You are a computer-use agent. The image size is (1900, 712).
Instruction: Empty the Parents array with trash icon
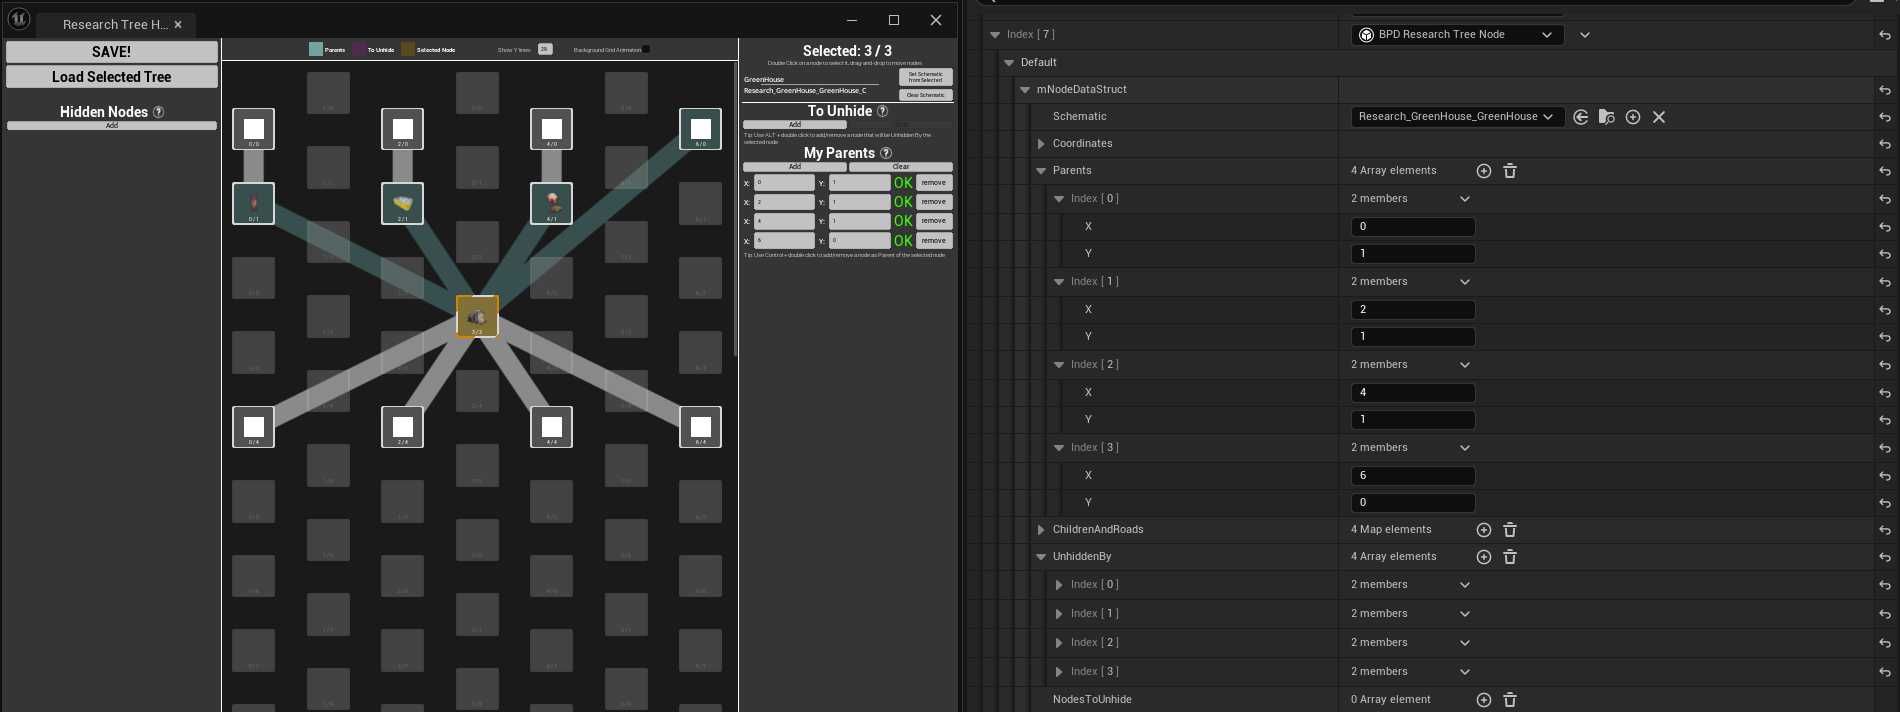[1510, 171]
